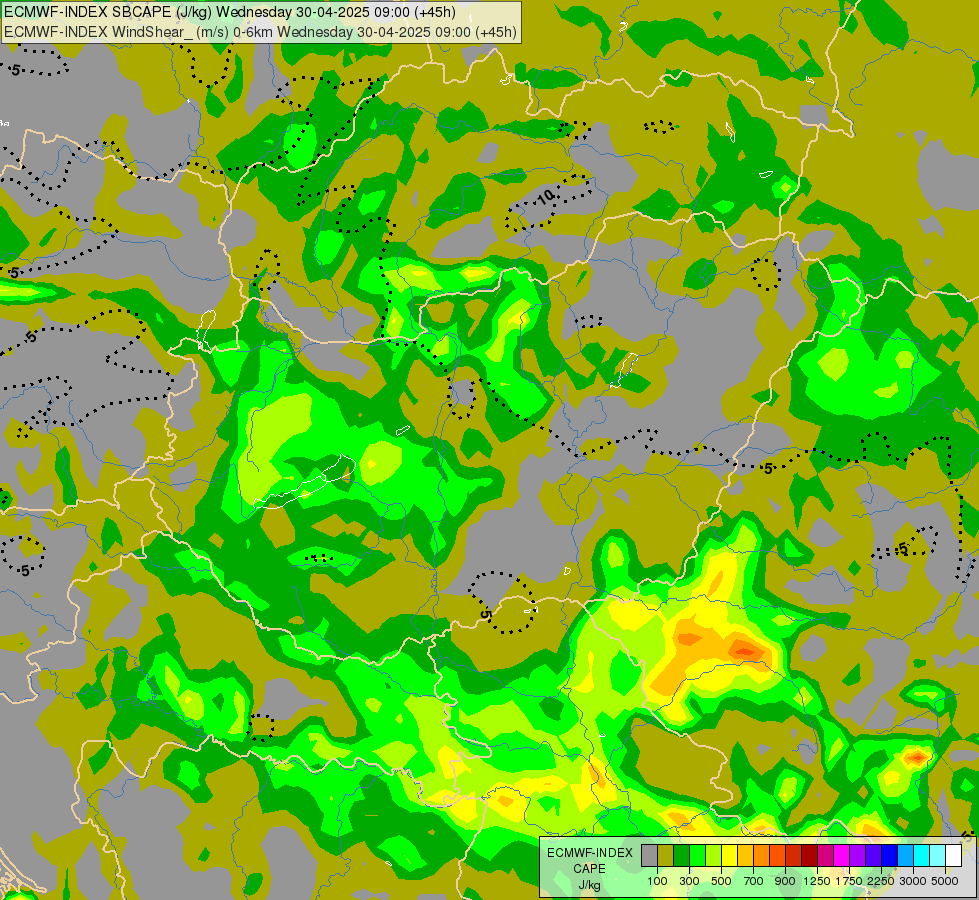
Task: Click the 'ECMWF-INDEX' heading in the legend
Action: pos(590,853)
